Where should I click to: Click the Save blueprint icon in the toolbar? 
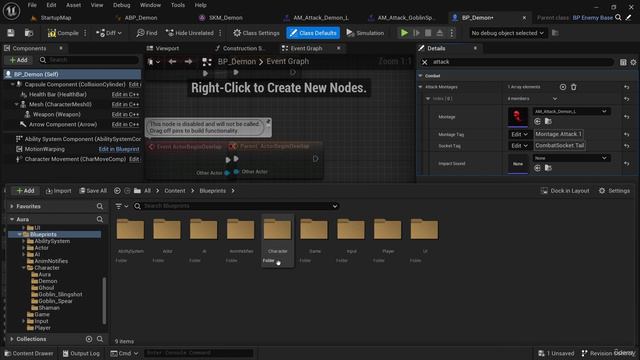11,33
